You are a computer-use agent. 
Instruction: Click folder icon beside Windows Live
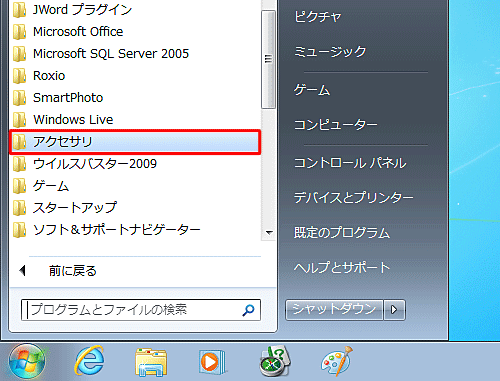[19, 120]
